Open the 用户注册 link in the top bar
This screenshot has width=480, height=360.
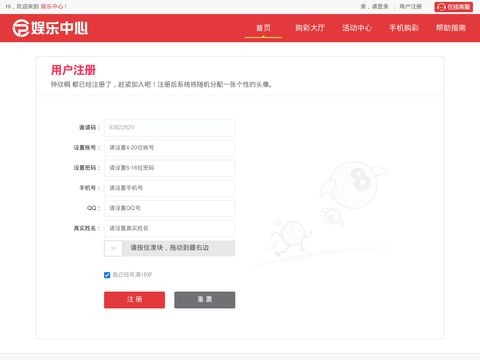click(410, 6)
